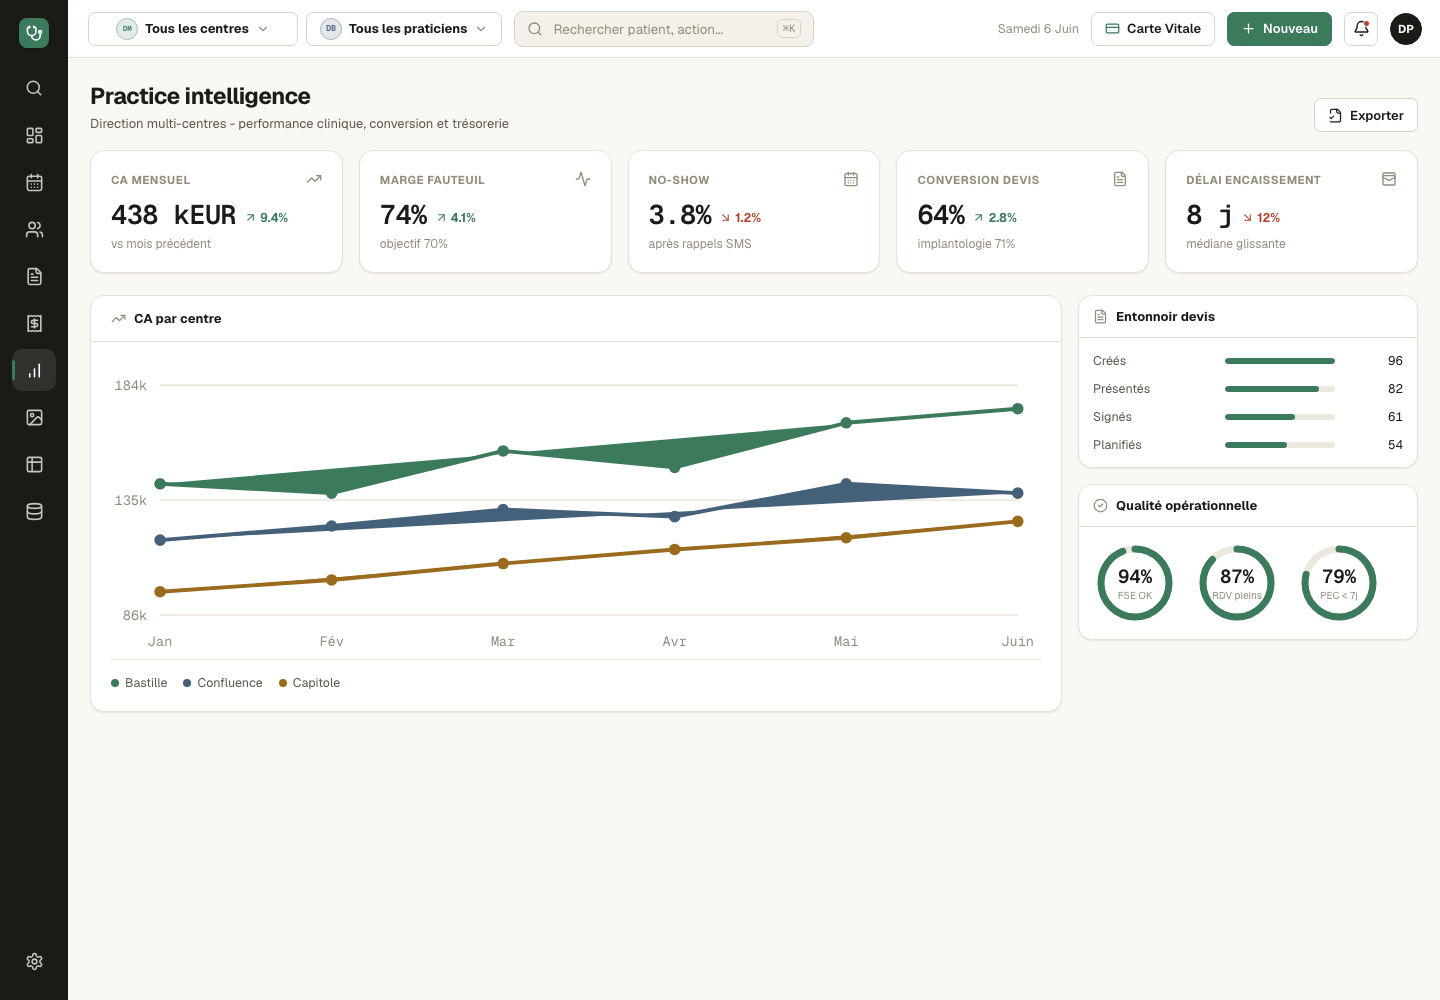Open the calendar icon in sidebar

[x=34, y=182]
